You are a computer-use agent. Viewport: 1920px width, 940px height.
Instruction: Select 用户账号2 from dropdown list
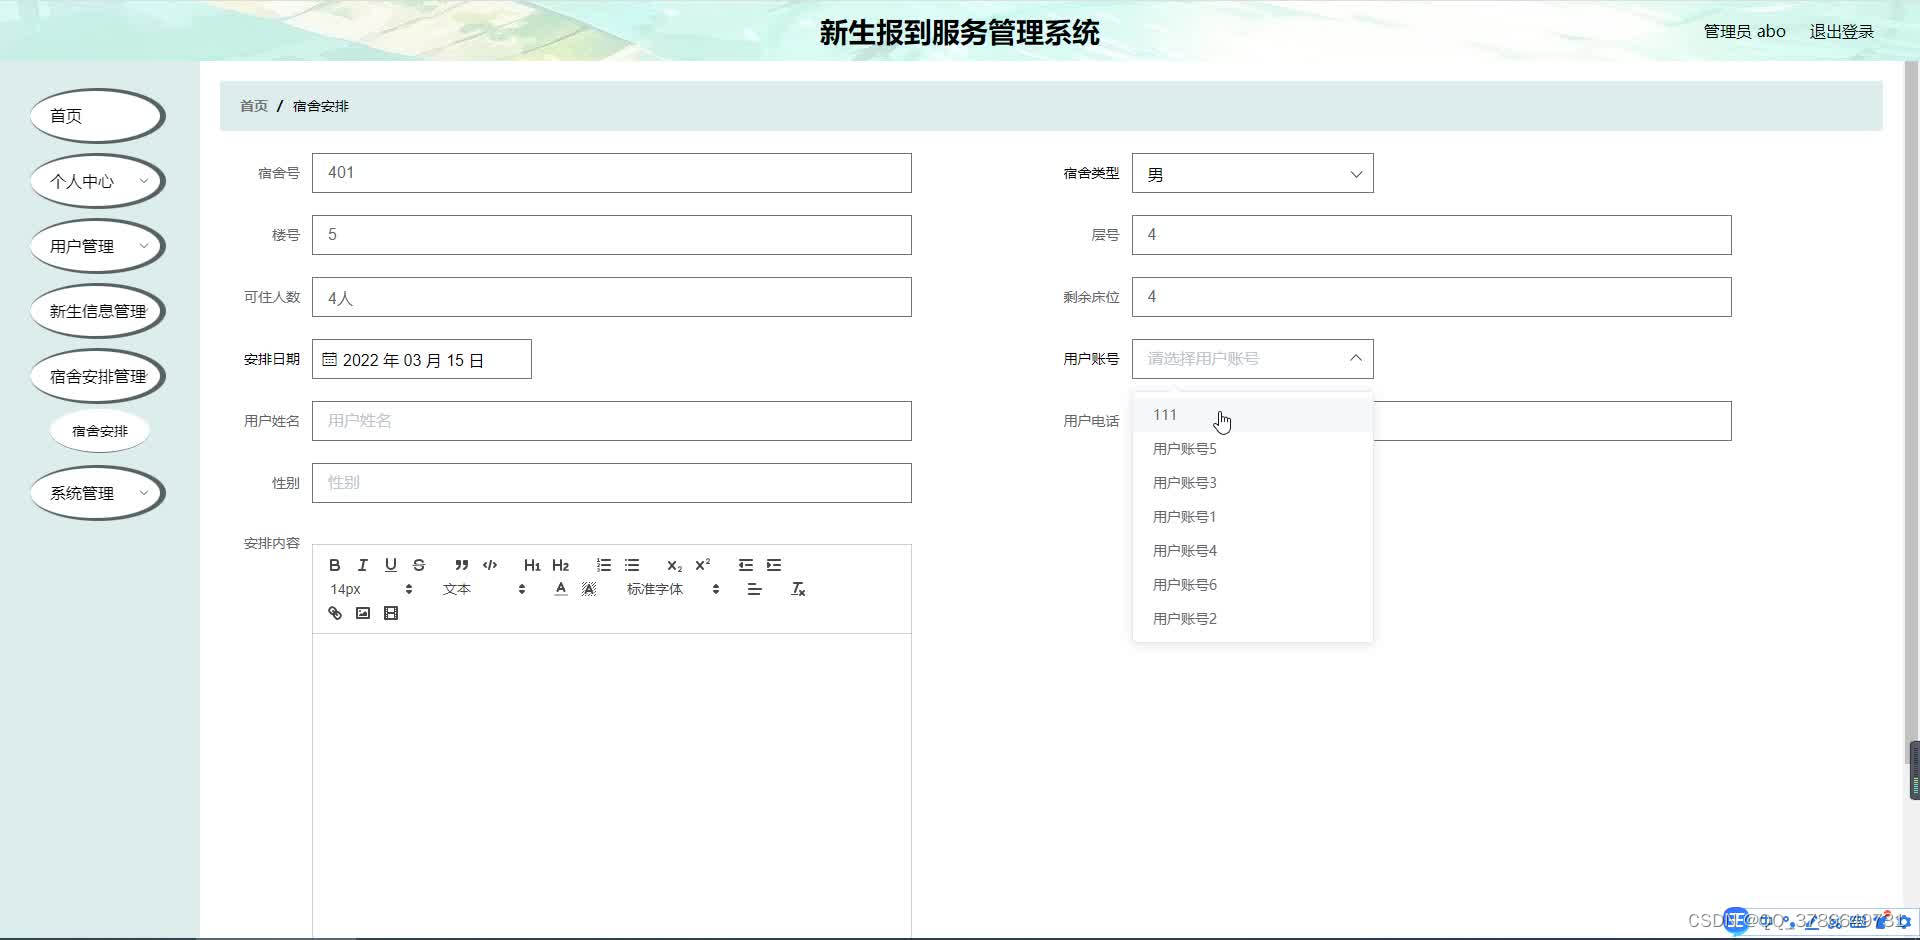pyautogui.click(x=1252, y=619)
